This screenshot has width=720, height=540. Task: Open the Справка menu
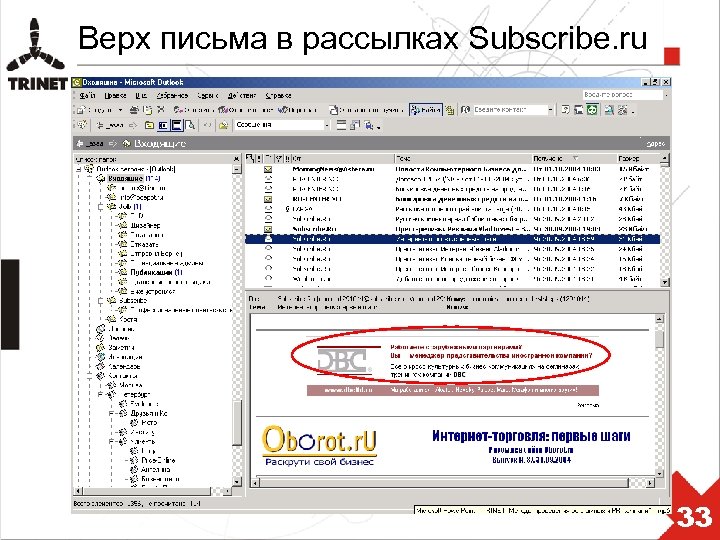pos(278,96)
